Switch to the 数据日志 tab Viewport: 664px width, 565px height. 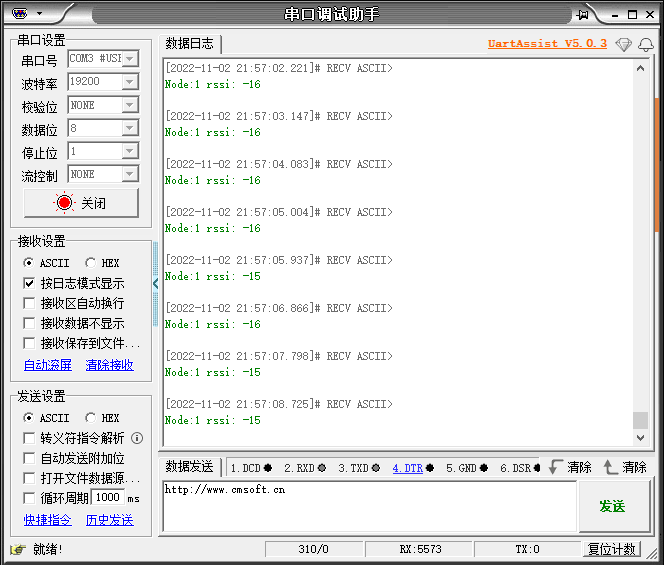coord(189,44)
